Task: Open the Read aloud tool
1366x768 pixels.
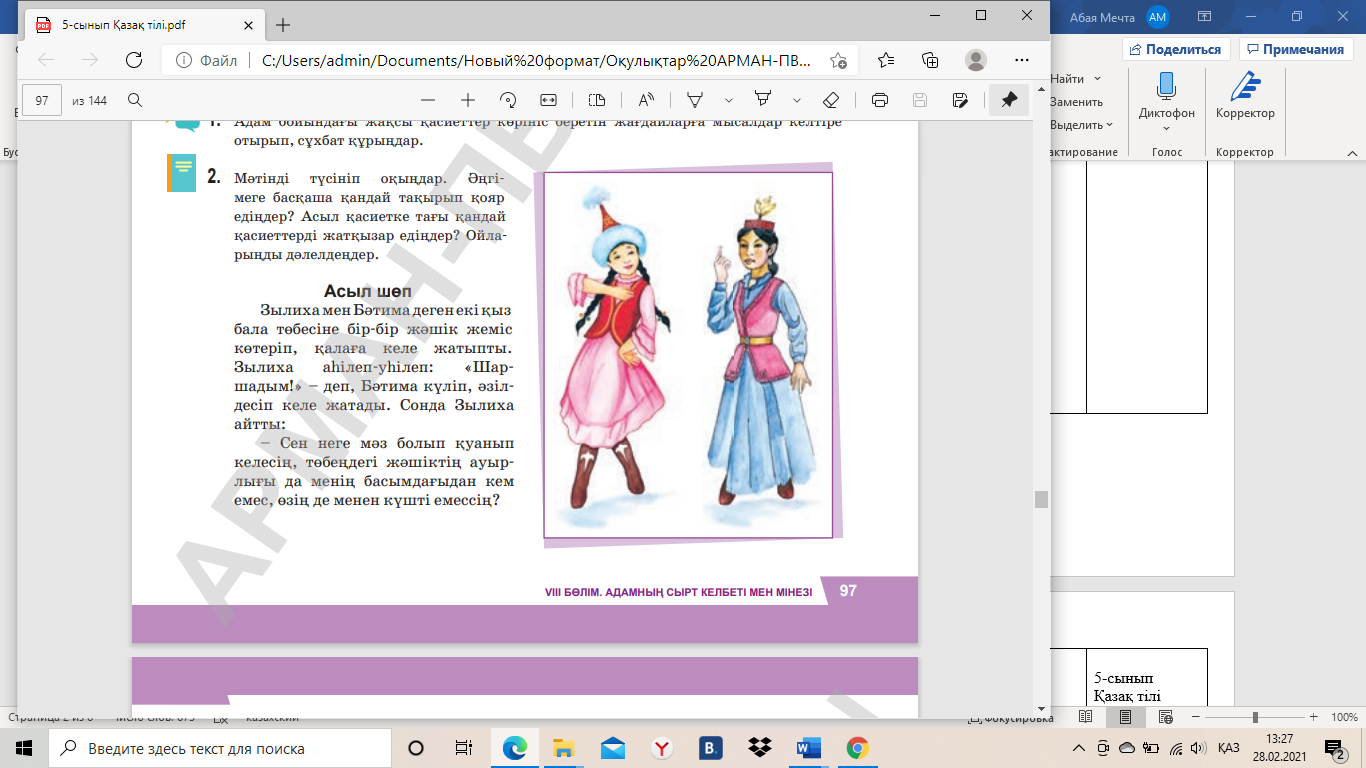Action: [x=645, y=100]
